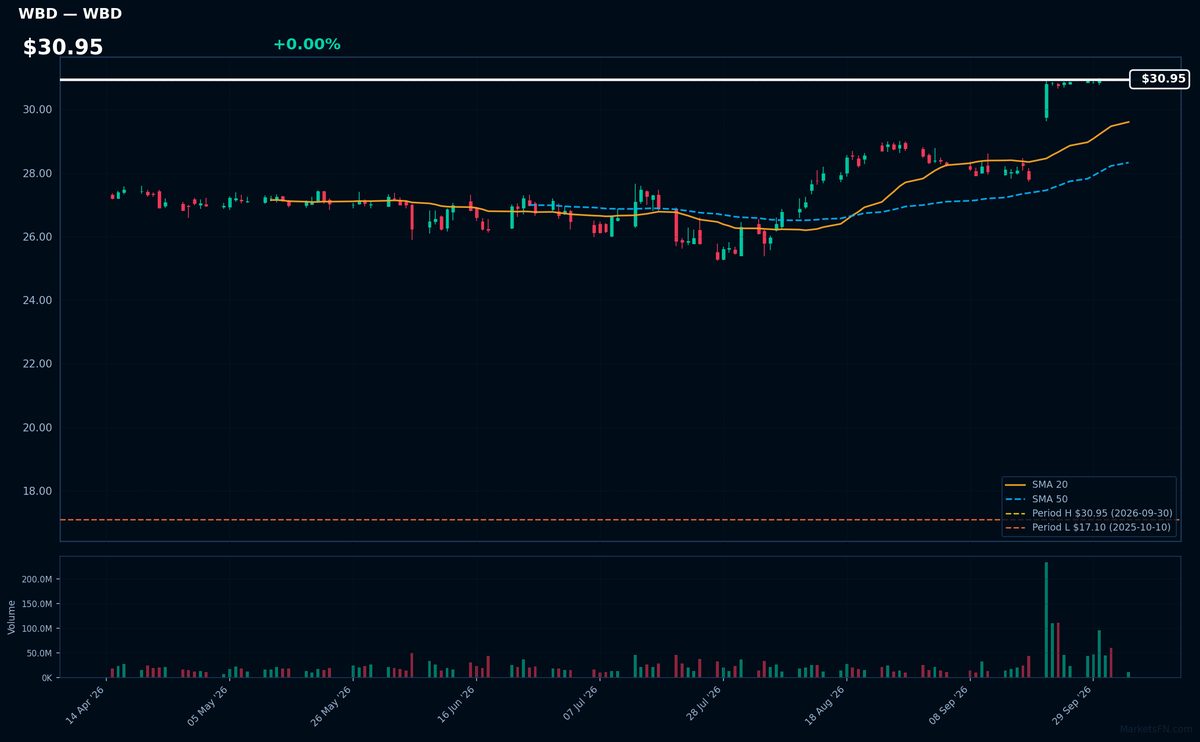The image size is (1200, 742).
Task: Click the 200.0M volume axis label
Action: pos(36,579)
